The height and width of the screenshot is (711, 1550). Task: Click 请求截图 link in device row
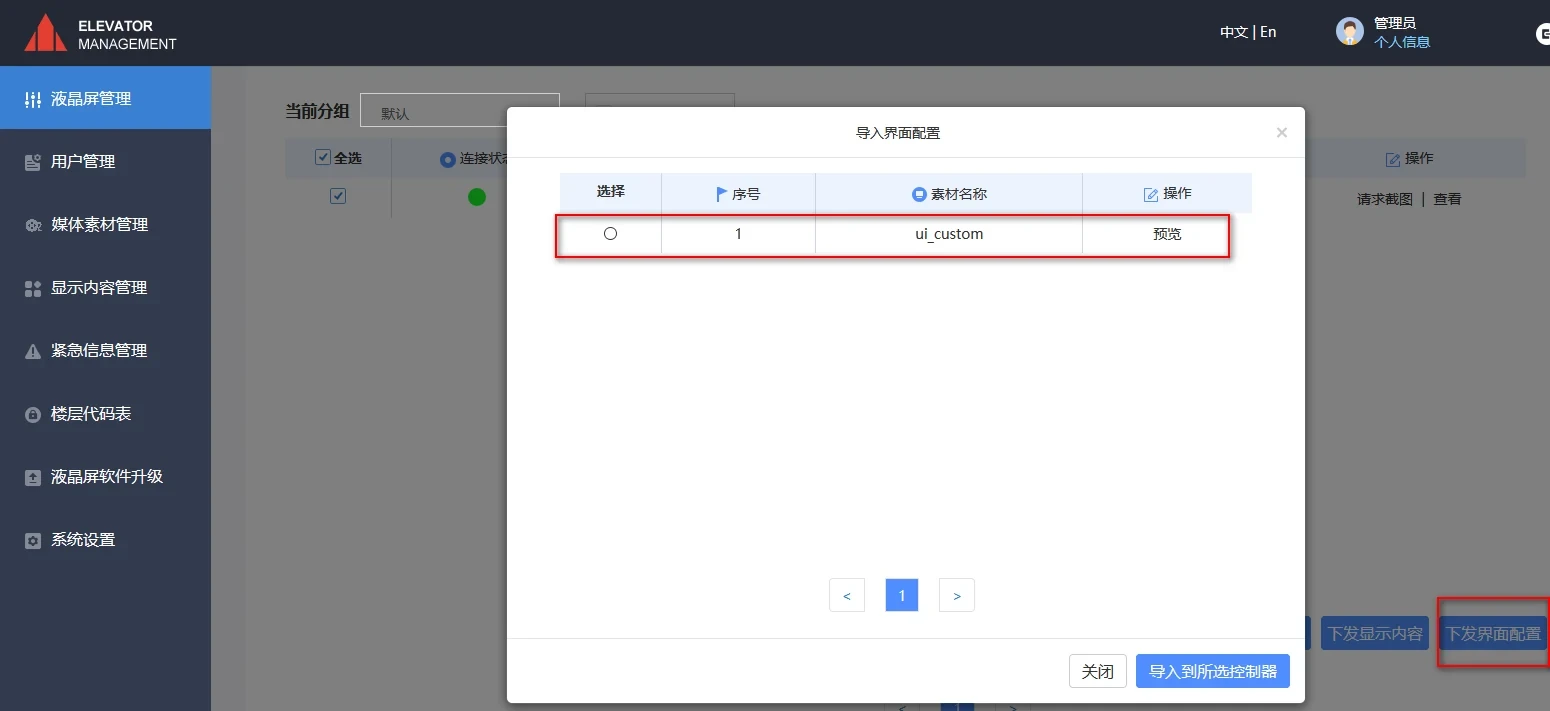(x=1385, y=199)
